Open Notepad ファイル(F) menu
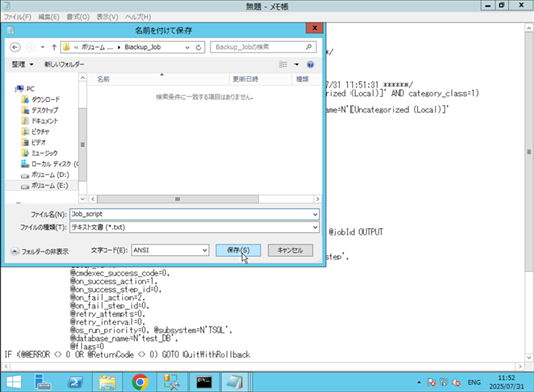The image size is (534, 392). (17, 17)
